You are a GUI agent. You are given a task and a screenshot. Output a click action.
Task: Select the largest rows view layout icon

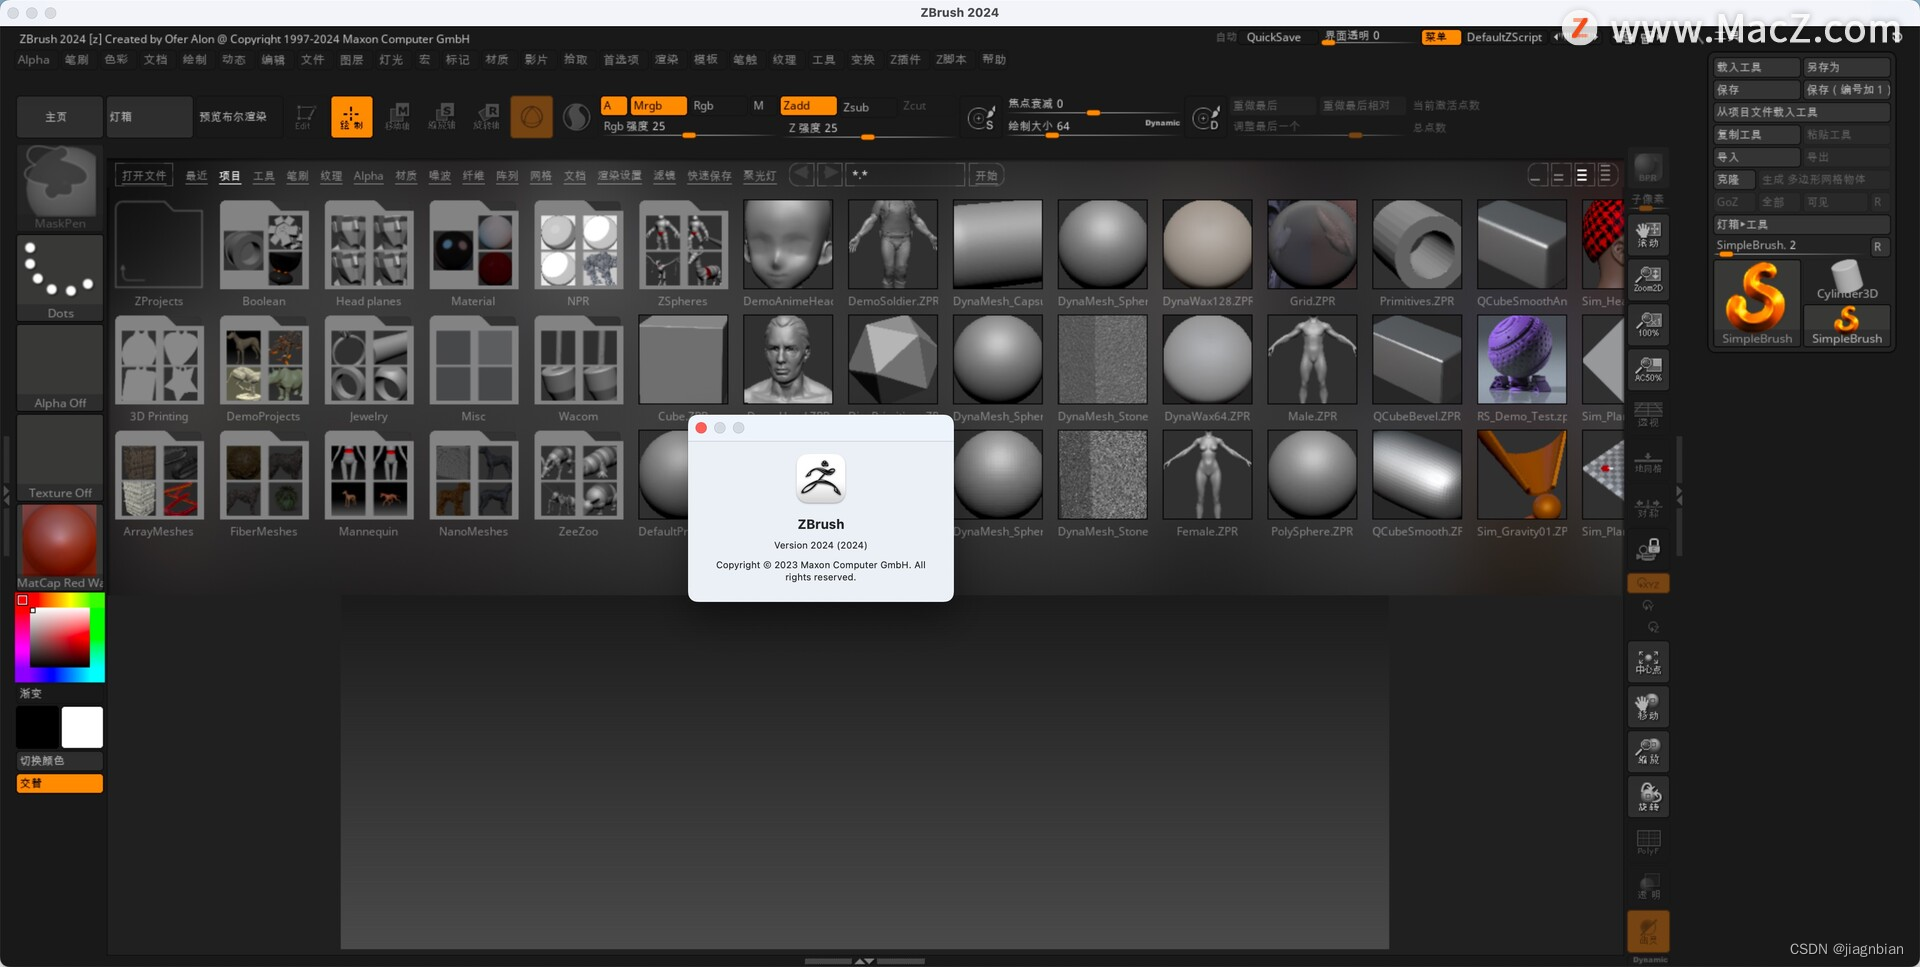pyautogui.click(x=1606, y=175)
